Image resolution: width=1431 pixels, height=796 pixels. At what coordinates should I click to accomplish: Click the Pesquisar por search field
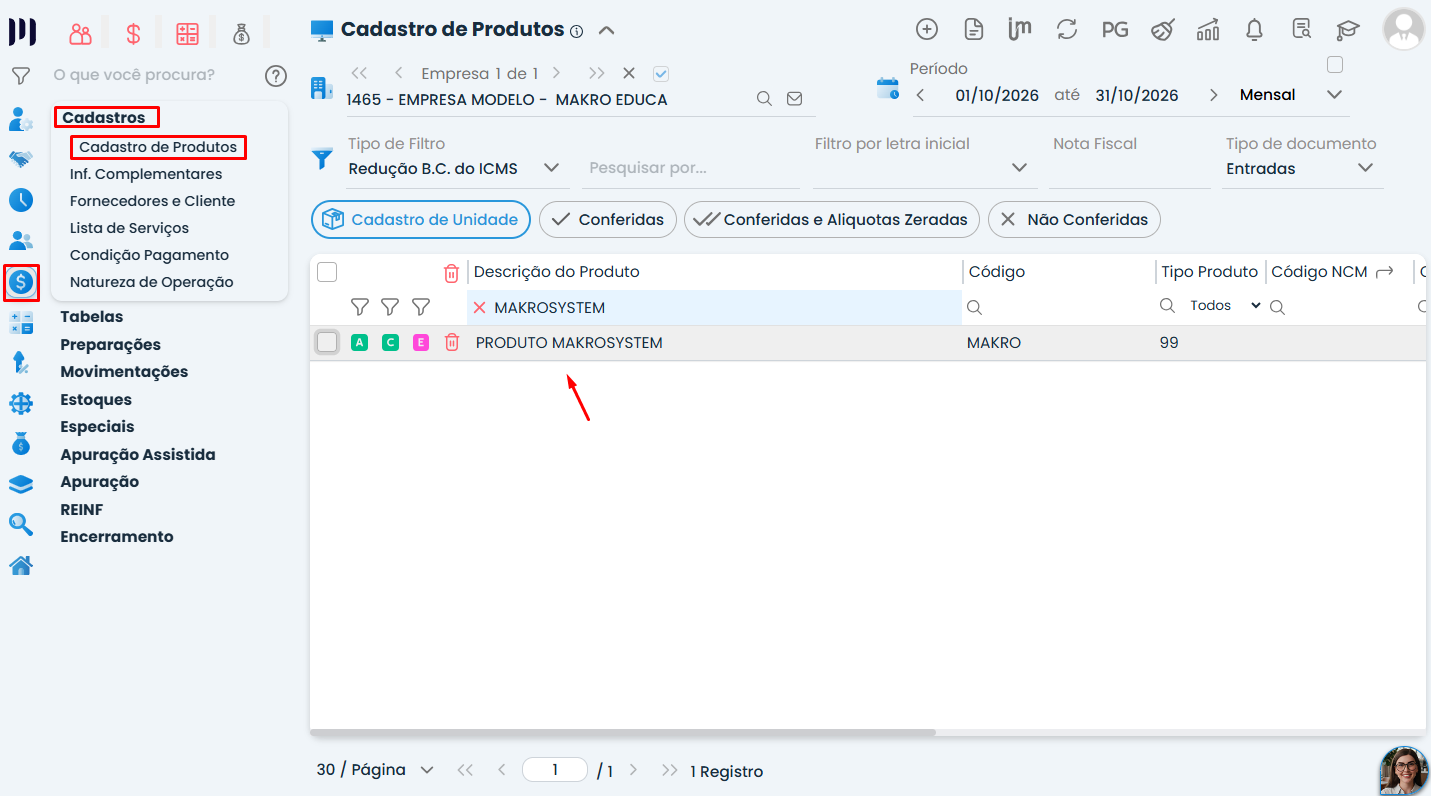[x=691, y=168]
